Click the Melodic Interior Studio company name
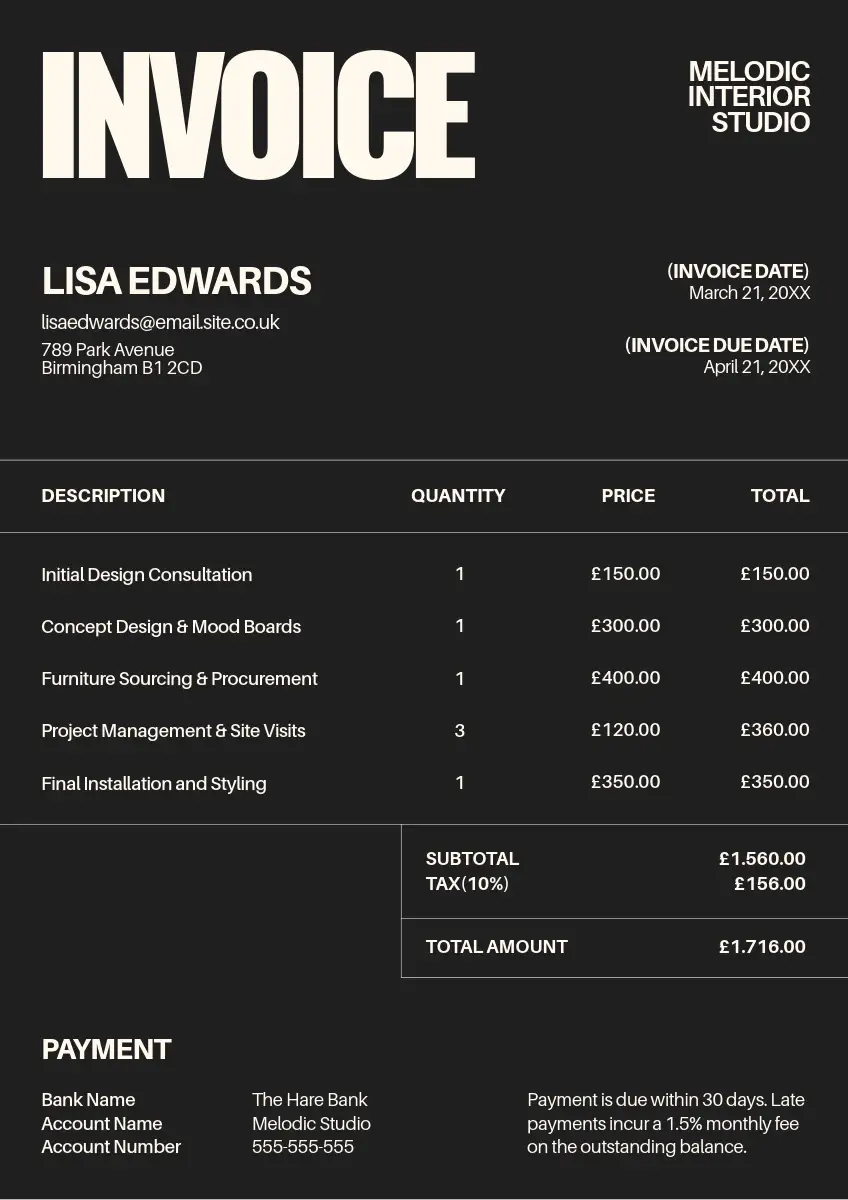Image resolution: width=848 pixels, height=1200 pixels. pos(749,97)
